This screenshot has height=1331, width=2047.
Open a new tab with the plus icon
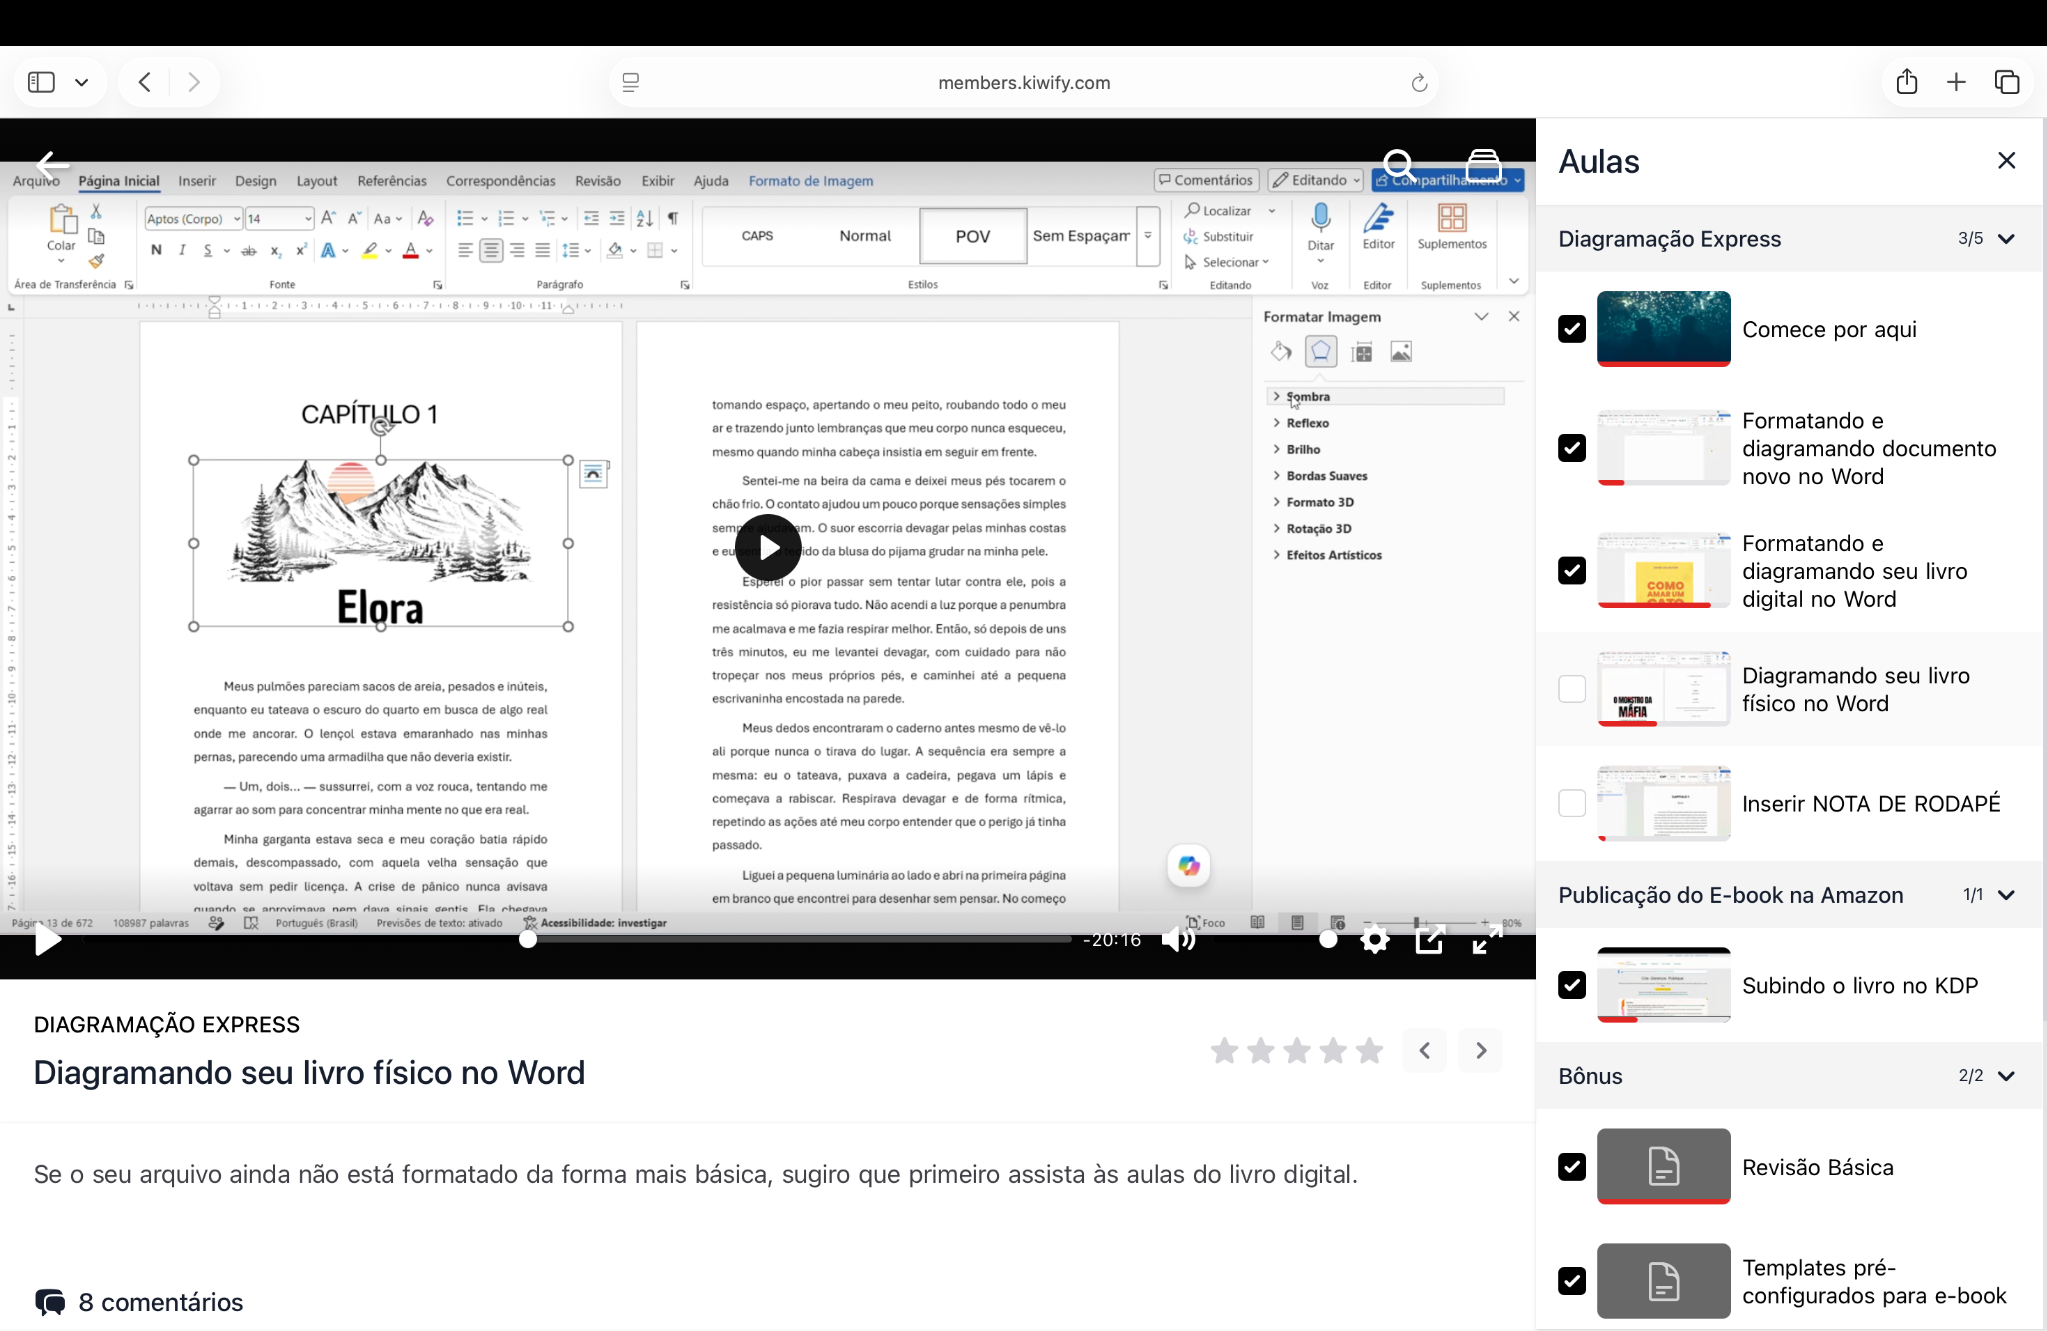pos(1957,82)
